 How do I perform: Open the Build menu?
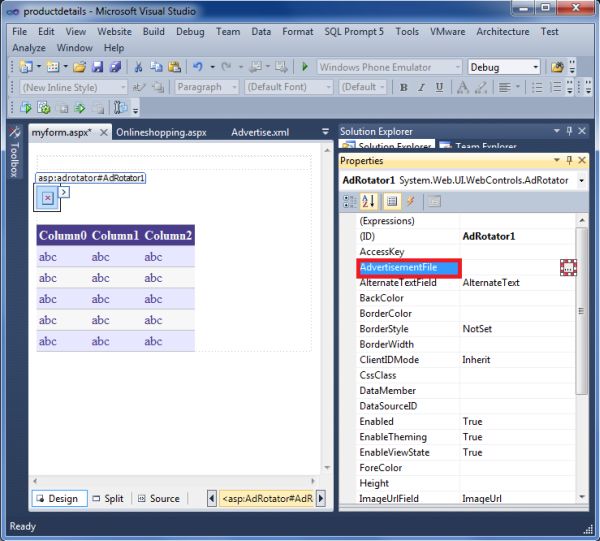(153, 31)
